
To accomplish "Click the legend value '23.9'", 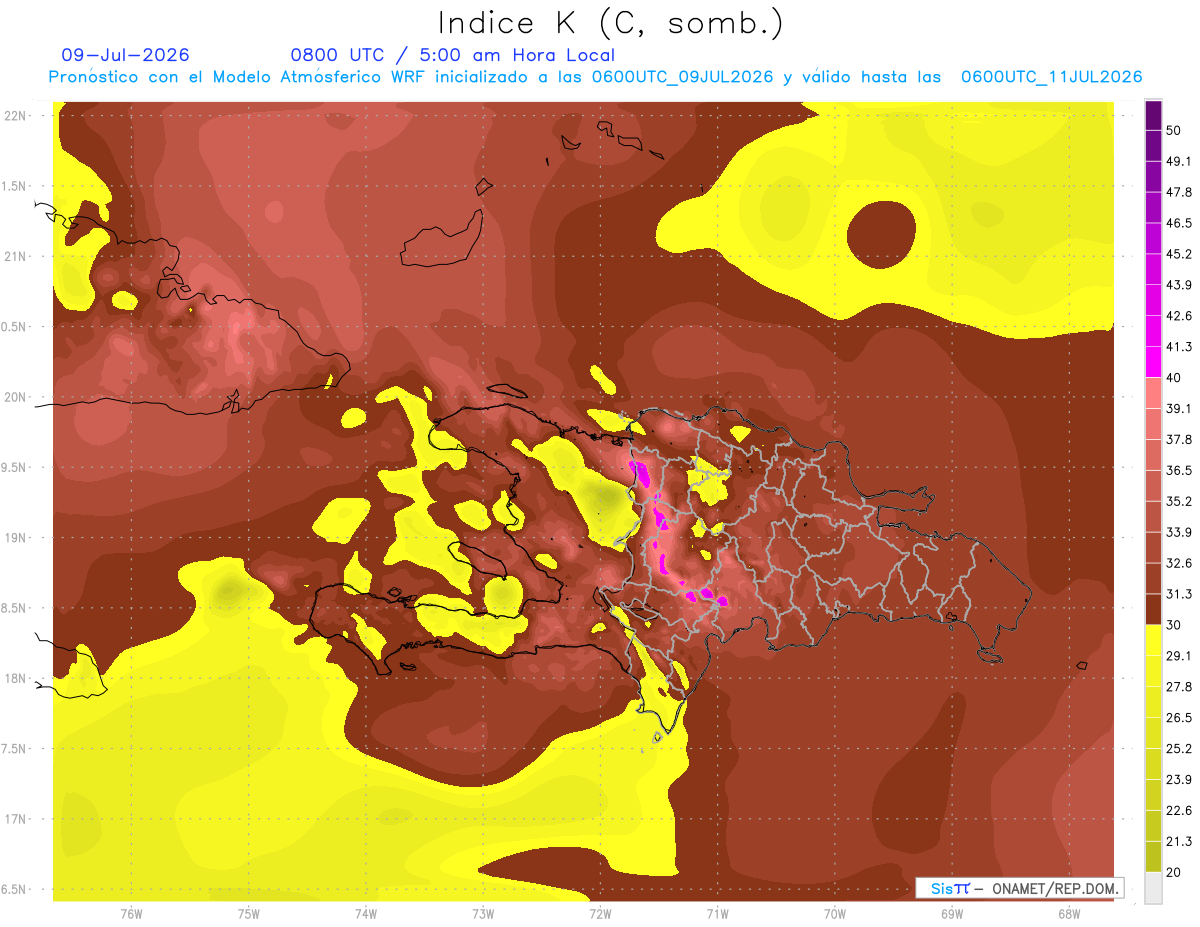I will tap(1179, 779).
